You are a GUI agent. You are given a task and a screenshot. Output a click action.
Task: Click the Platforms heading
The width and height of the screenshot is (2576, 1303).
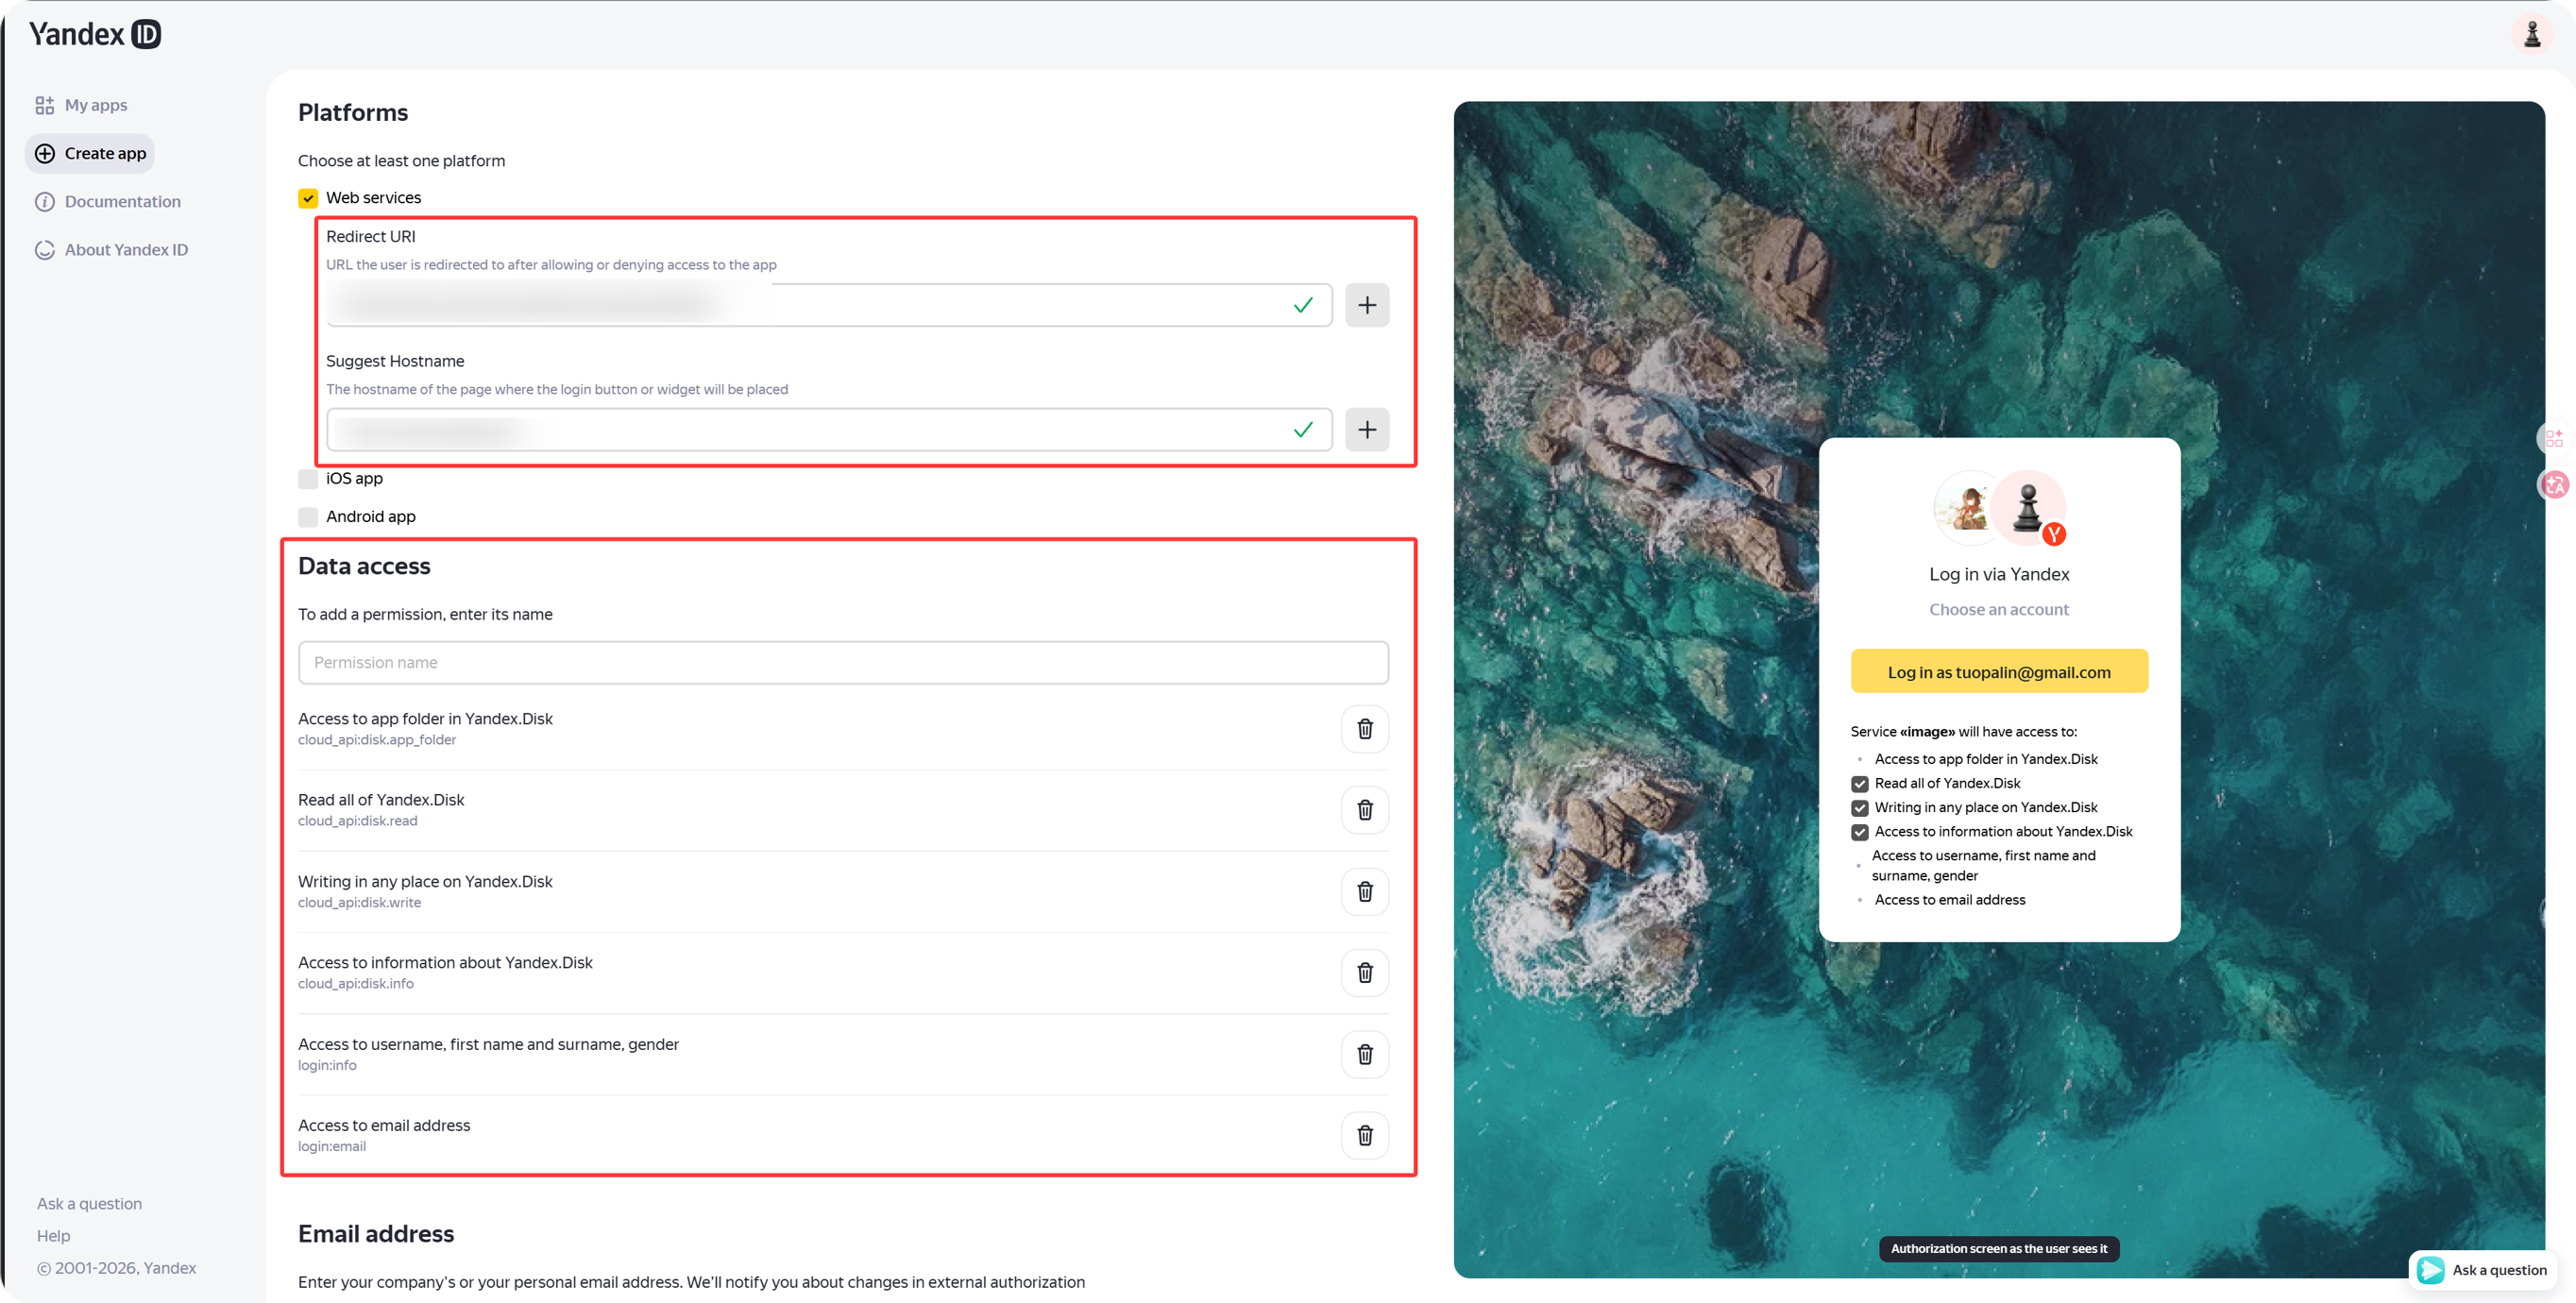point(353,113)
